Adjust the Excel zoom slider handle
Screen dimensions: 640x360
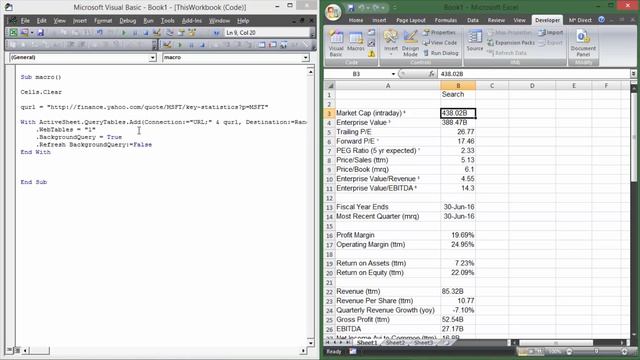(596, 351)
